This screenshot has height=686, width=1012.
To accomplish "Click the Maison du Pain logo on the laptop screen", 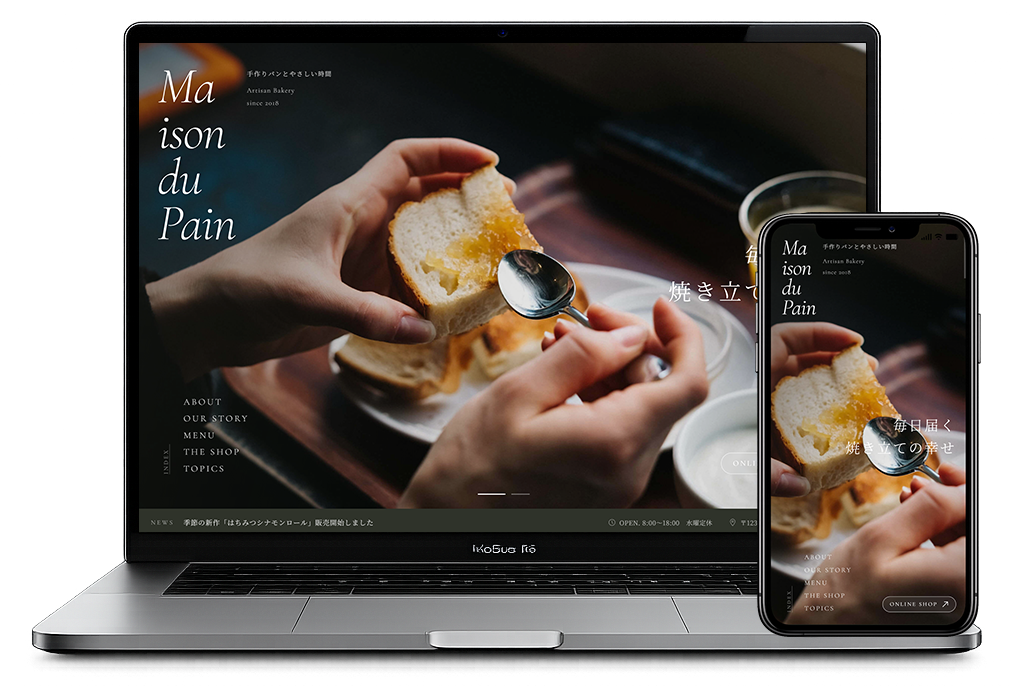I will click(196, 156).
